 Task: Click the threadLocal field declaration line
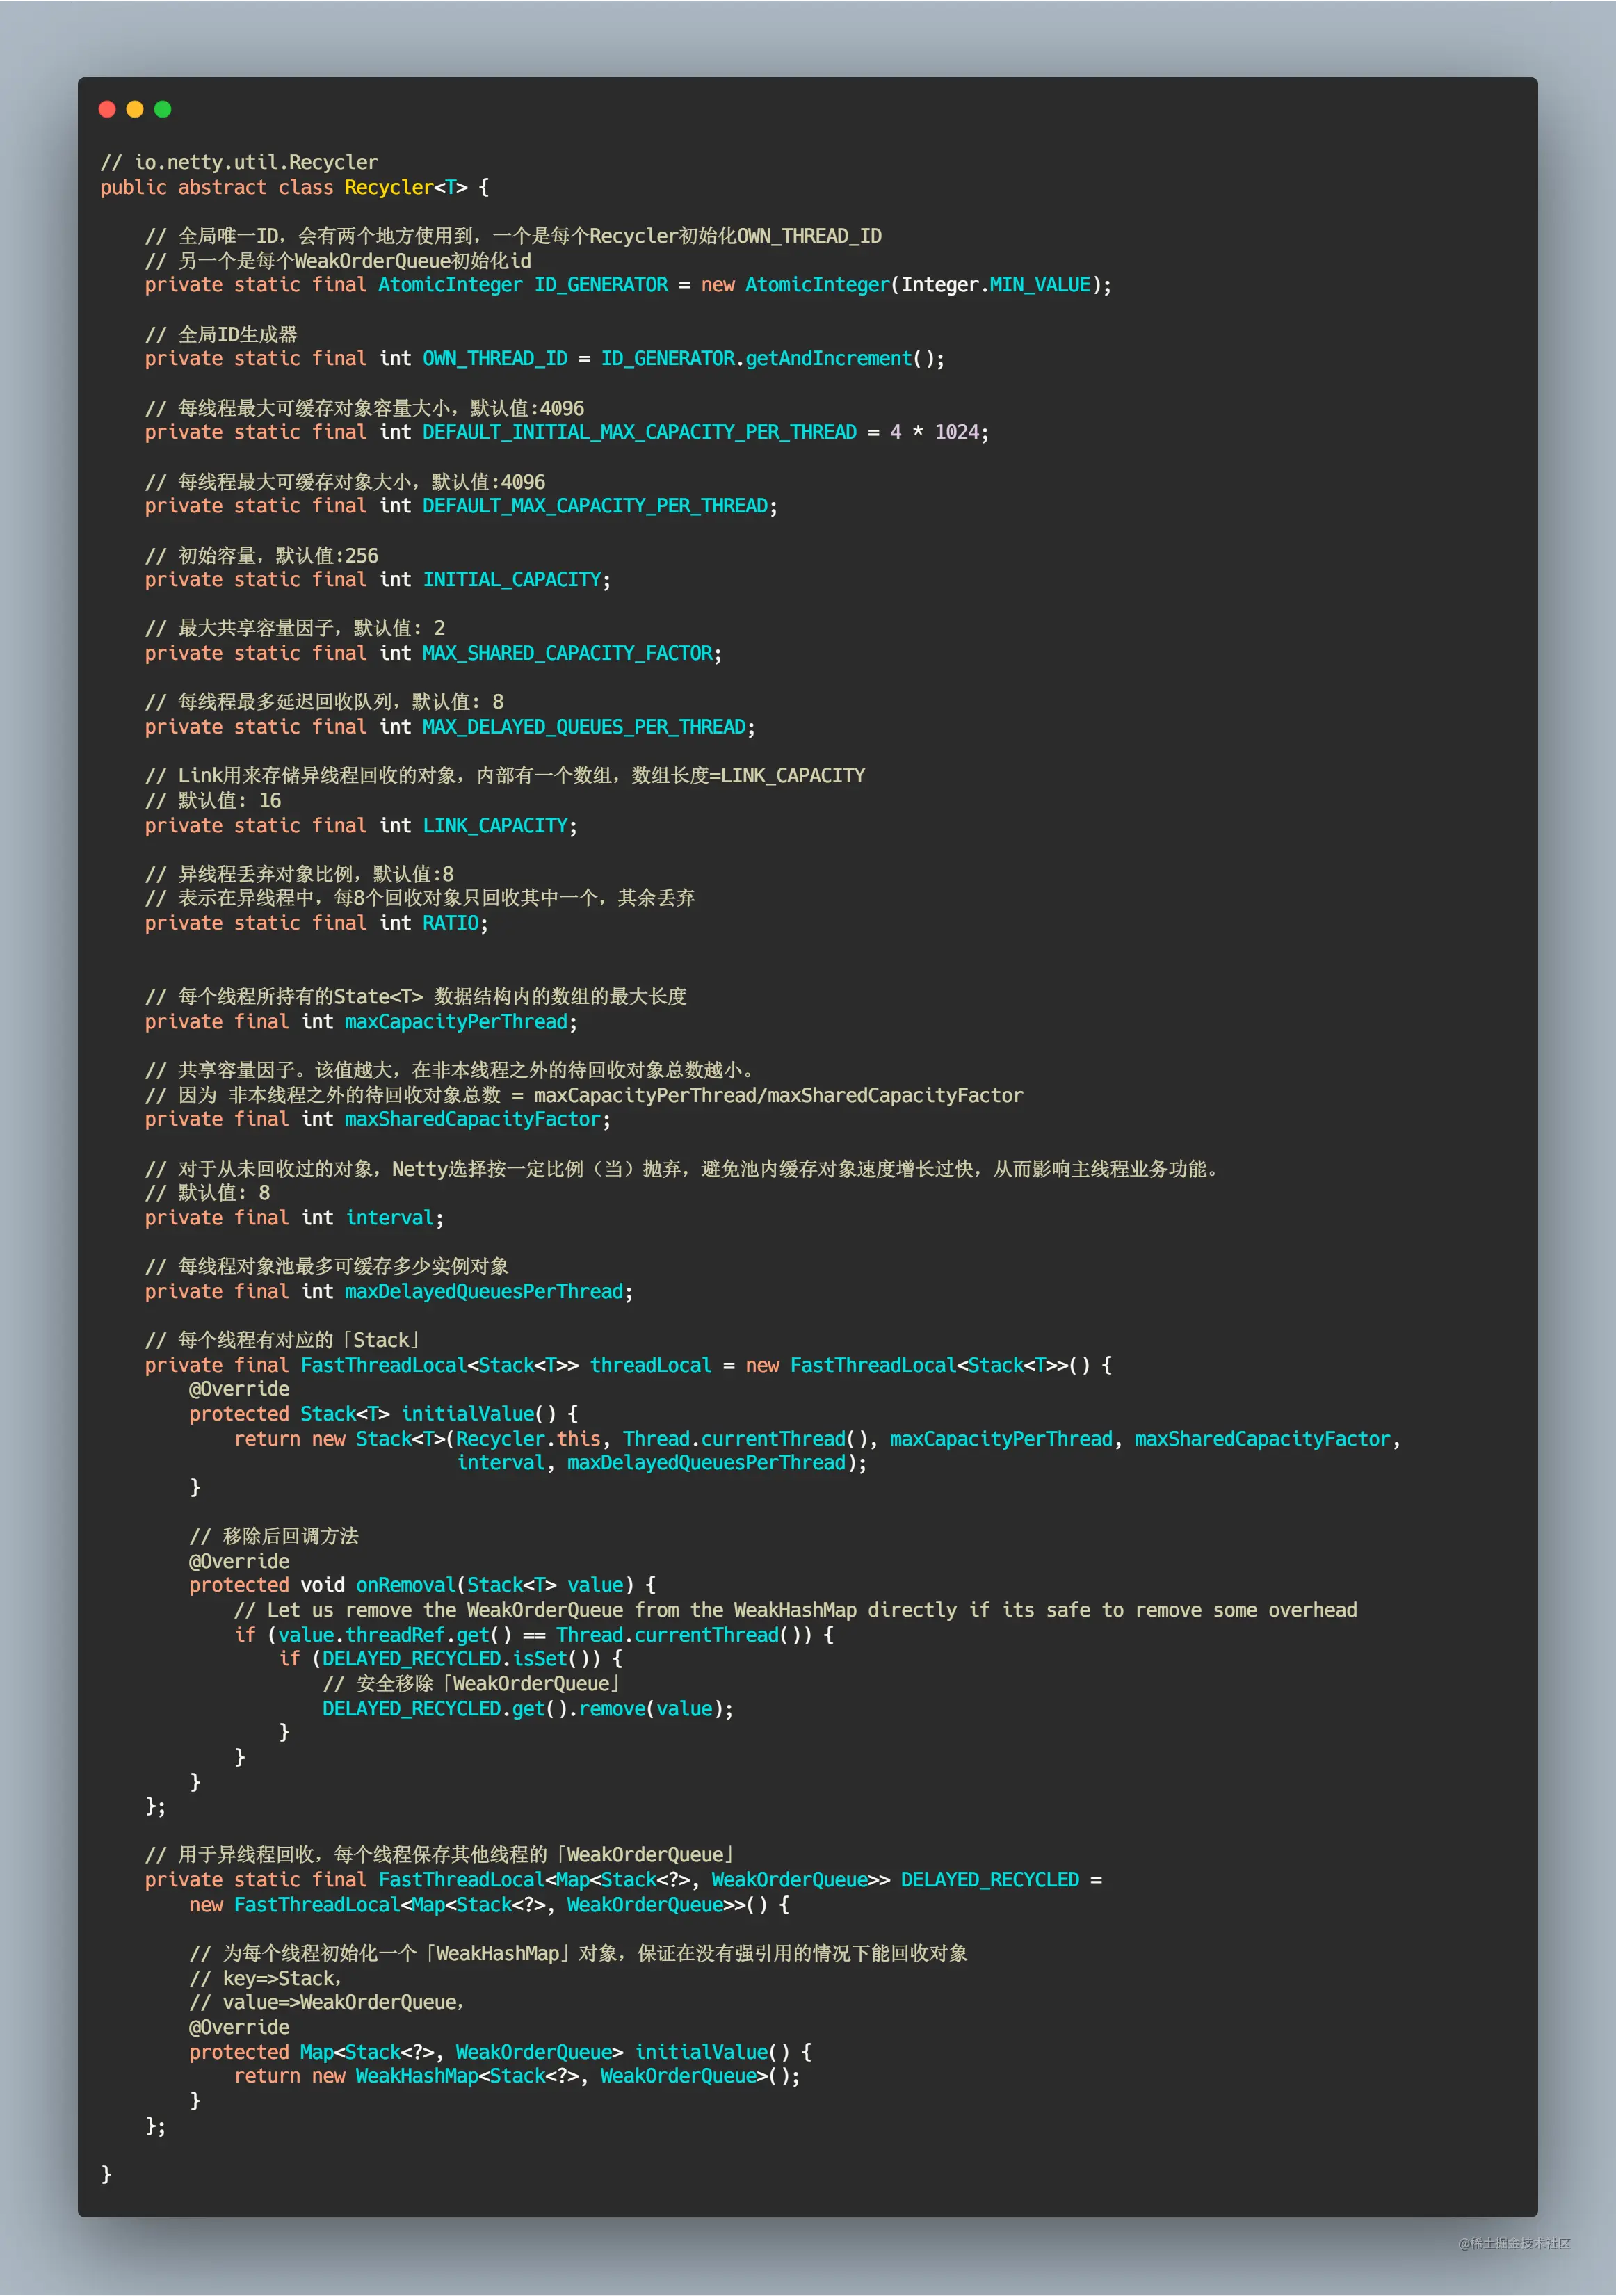point(628,1365)
